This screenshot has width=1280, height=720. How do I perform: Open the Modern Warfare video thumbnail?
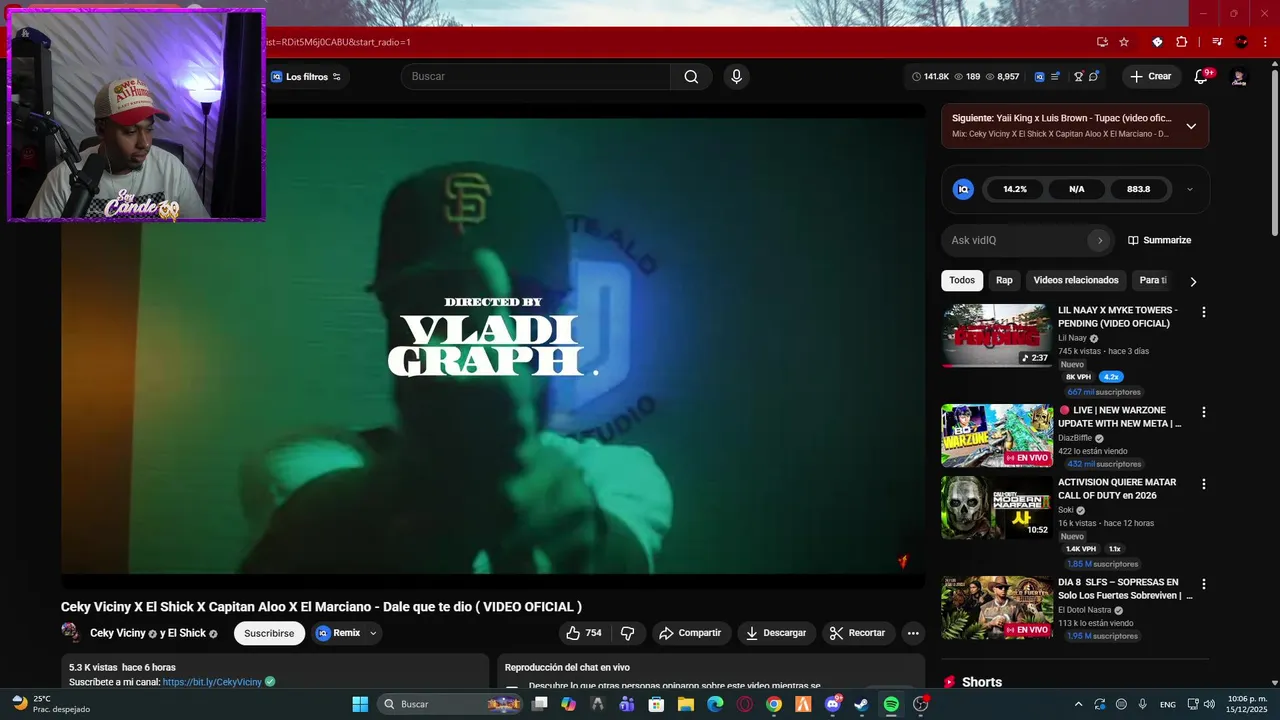tap(997, 508)
